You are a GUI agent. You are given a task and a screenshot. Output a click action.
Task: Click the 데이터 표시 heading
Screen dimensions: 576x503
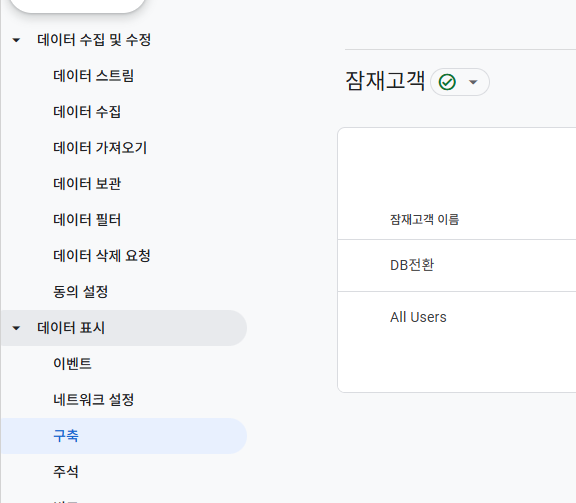pos(71,328)
